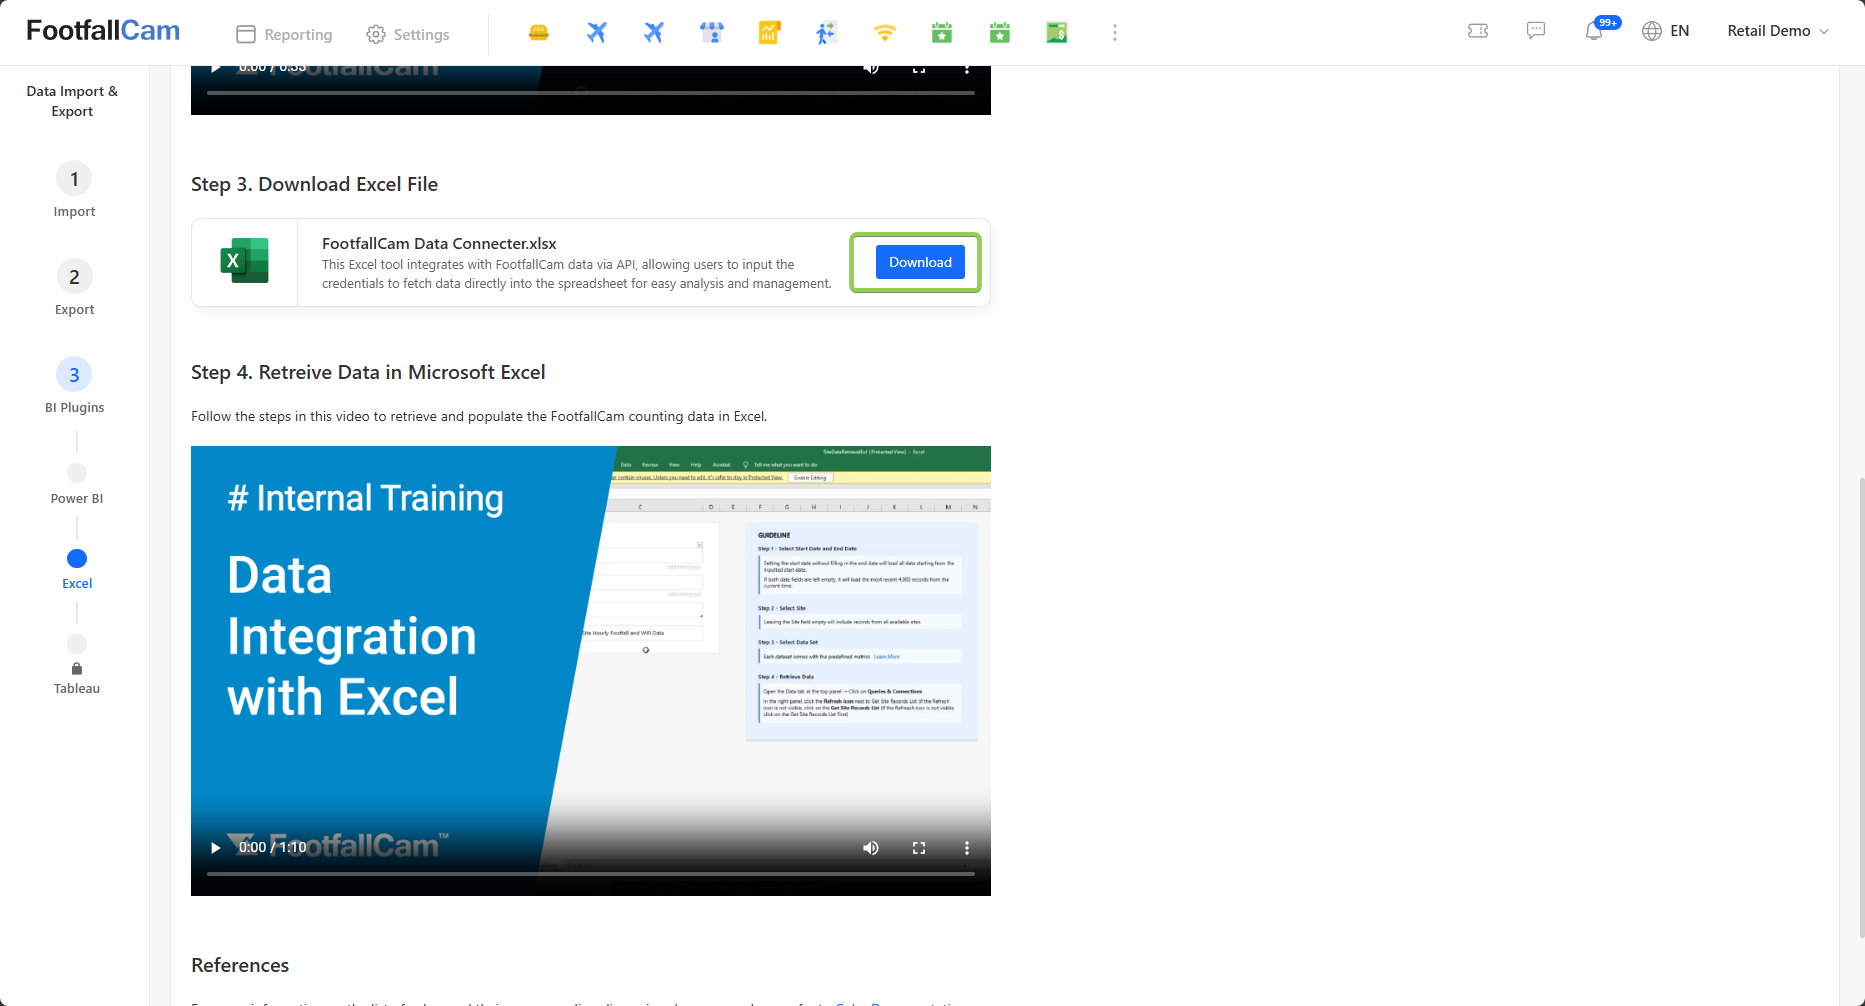Click the Excel file icon
The width and height of the screenshot is (1865, 1006).
point(245,261)
